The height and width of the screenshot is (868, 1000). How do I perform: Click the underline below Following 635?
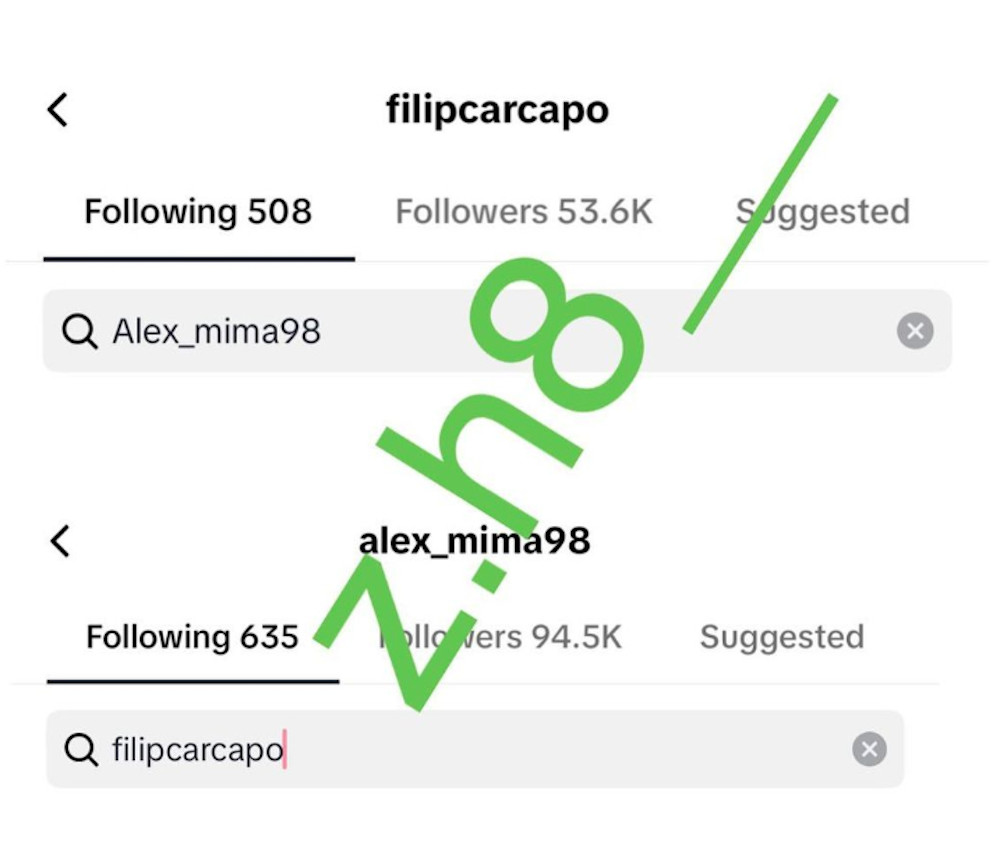[192, 682]
